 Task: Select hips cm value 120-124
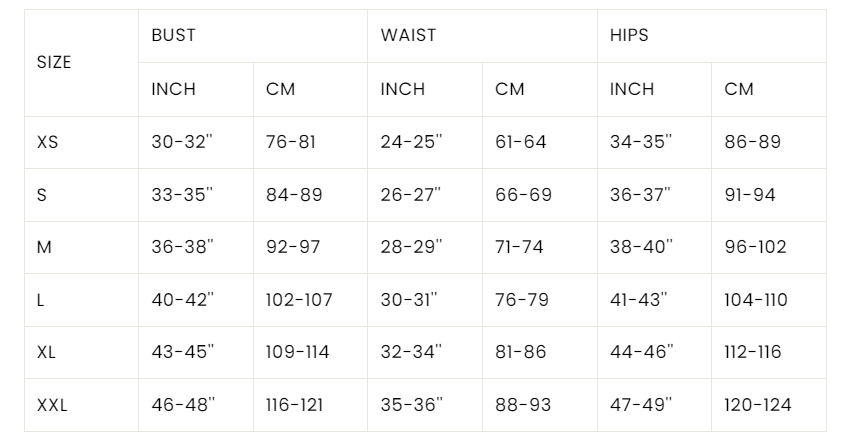(758, 405)
